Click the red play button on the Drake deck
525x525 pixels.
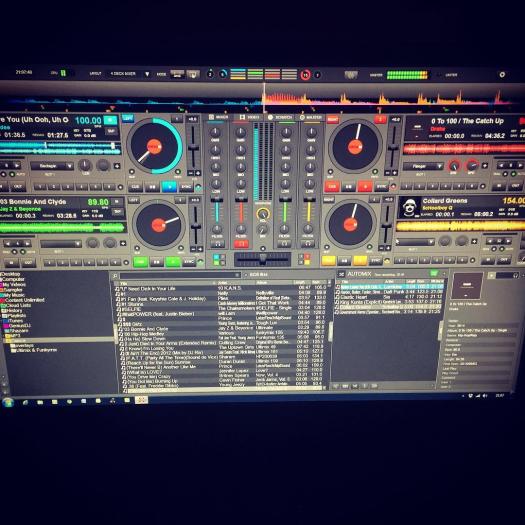click(365, 186)
